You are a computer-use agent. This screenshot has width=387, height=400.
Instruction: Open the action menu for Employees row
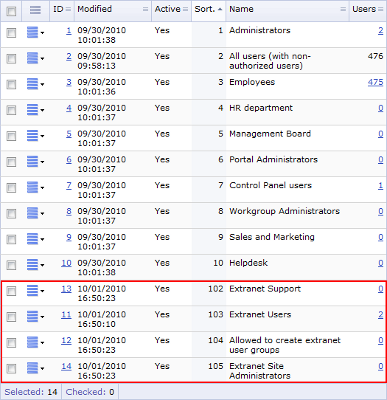(35, 84)
